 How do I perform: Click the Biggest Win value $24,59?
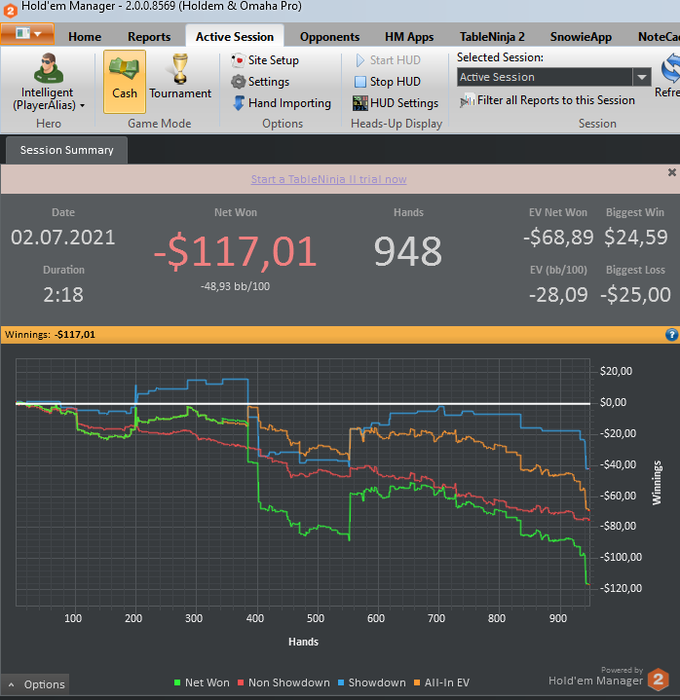(636, 237)
